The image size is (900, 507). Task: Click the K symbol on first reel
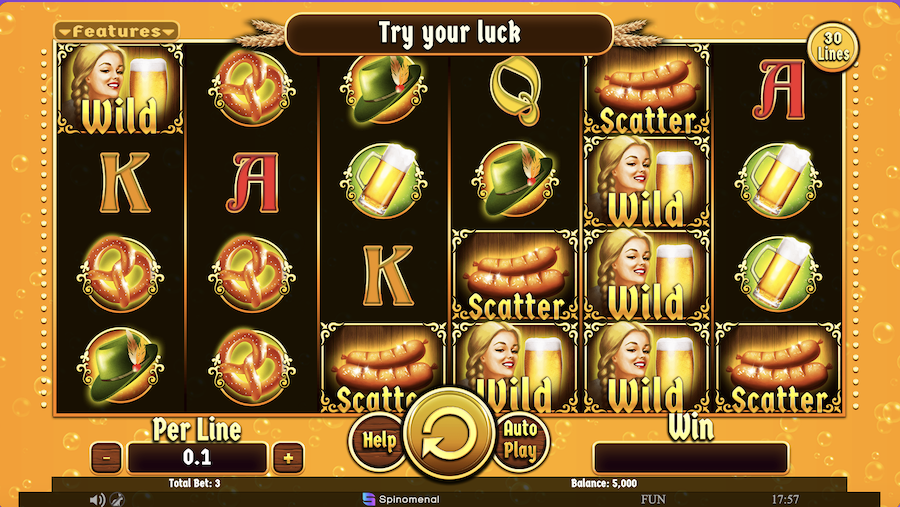(125, 183)
